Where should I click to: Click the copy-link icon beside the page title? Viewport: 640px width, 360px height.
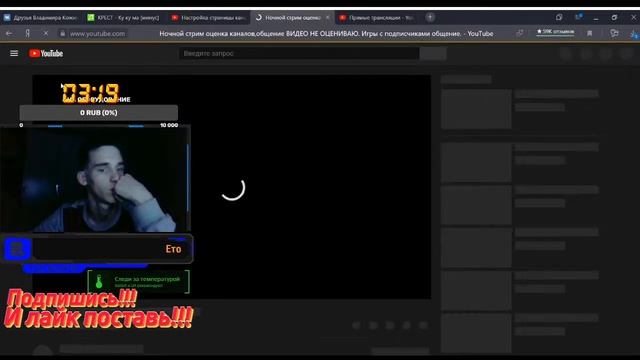[519, 33]
